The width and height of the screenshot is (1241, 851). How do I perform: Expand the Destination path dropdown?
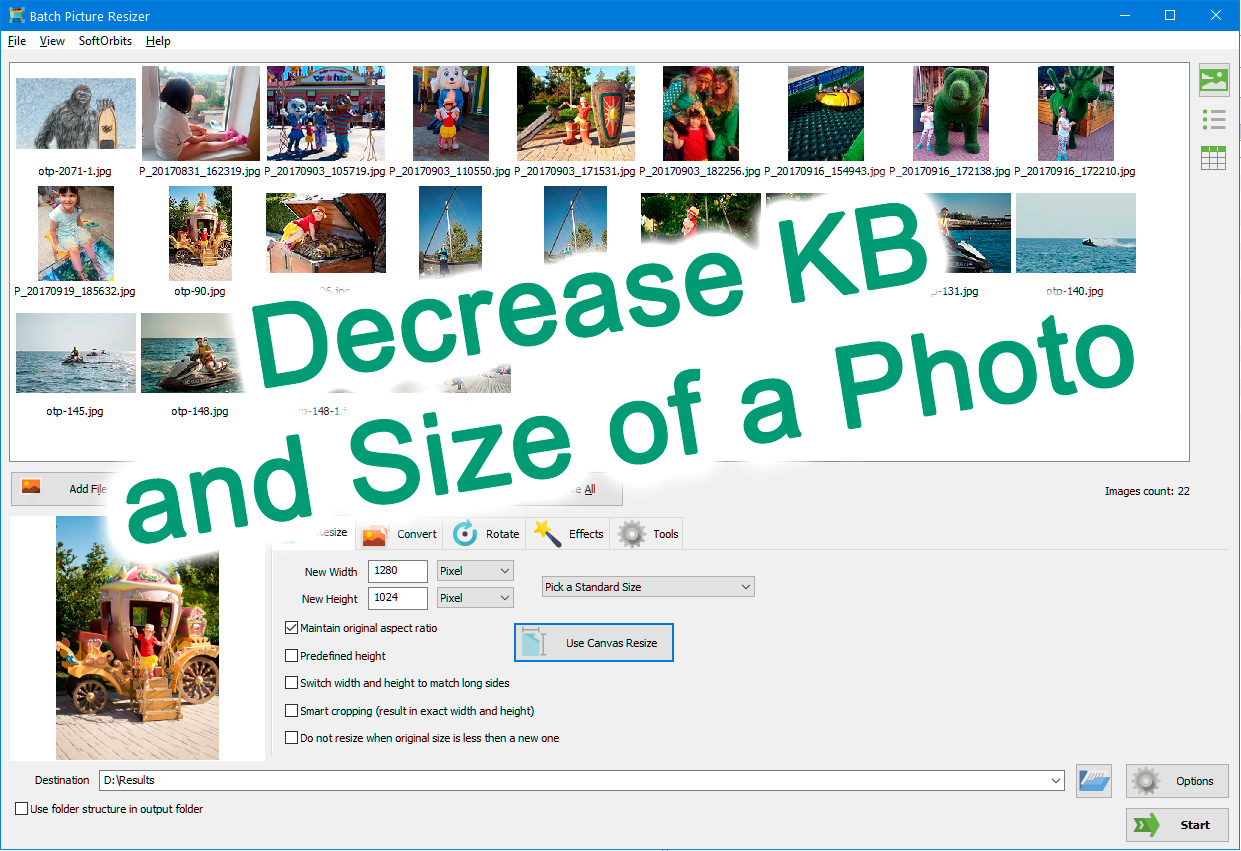[x=1055, y=781]
